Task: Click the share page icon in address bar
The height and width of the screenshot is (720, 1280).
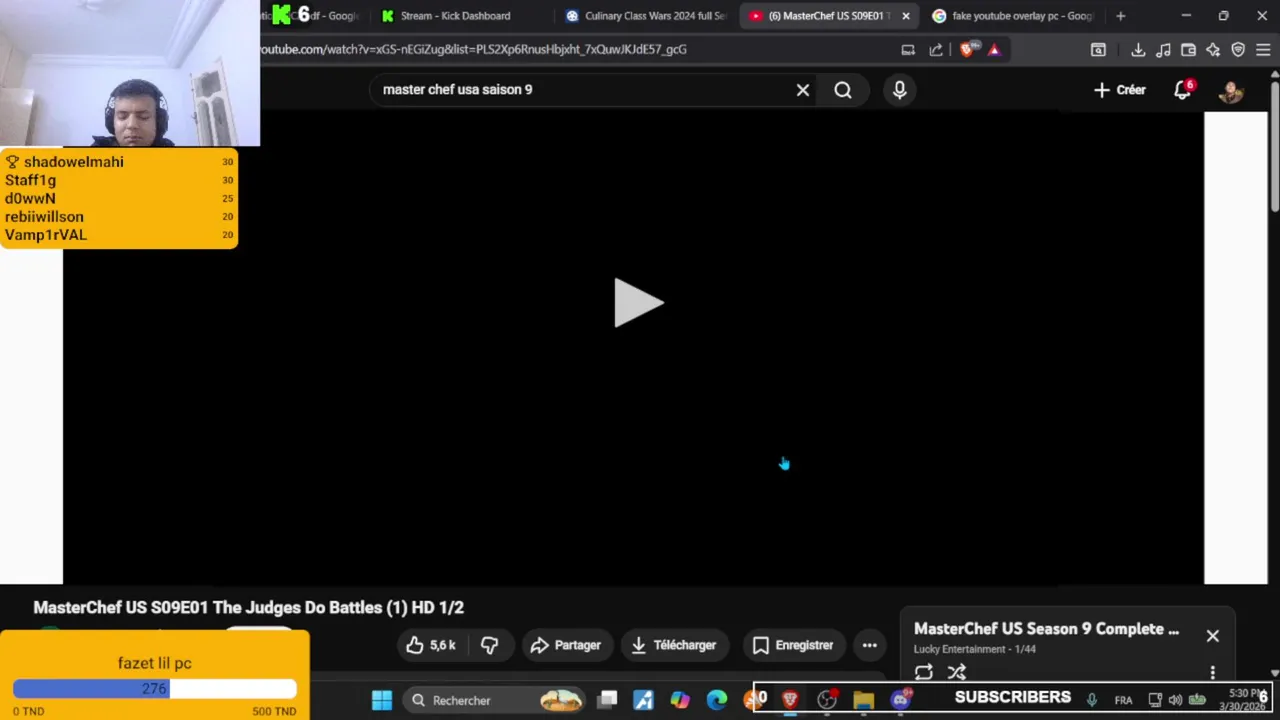Action: (936, 50)
